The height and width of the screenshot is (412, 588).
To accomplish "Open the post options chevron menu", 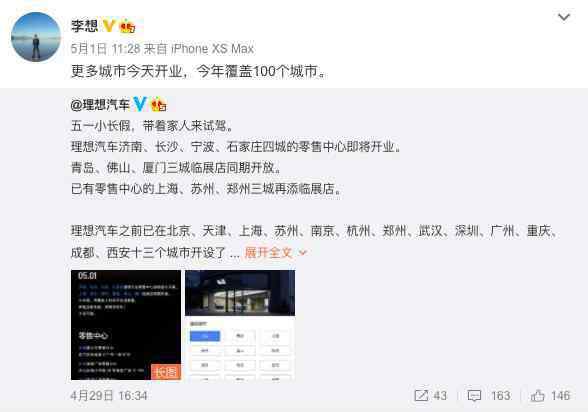I will [x=564, y=17].
